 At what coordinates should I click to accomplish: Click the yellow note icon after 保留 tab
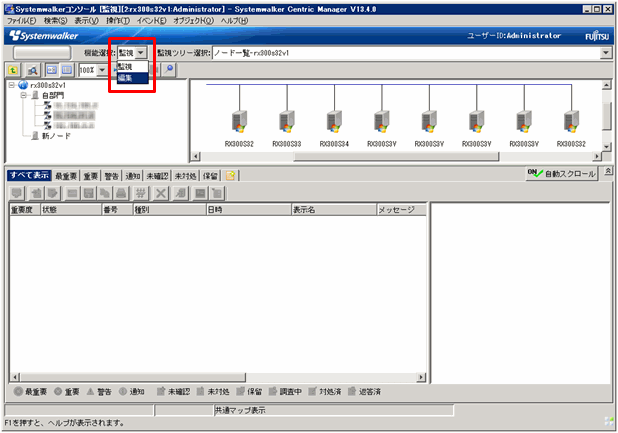231,175
